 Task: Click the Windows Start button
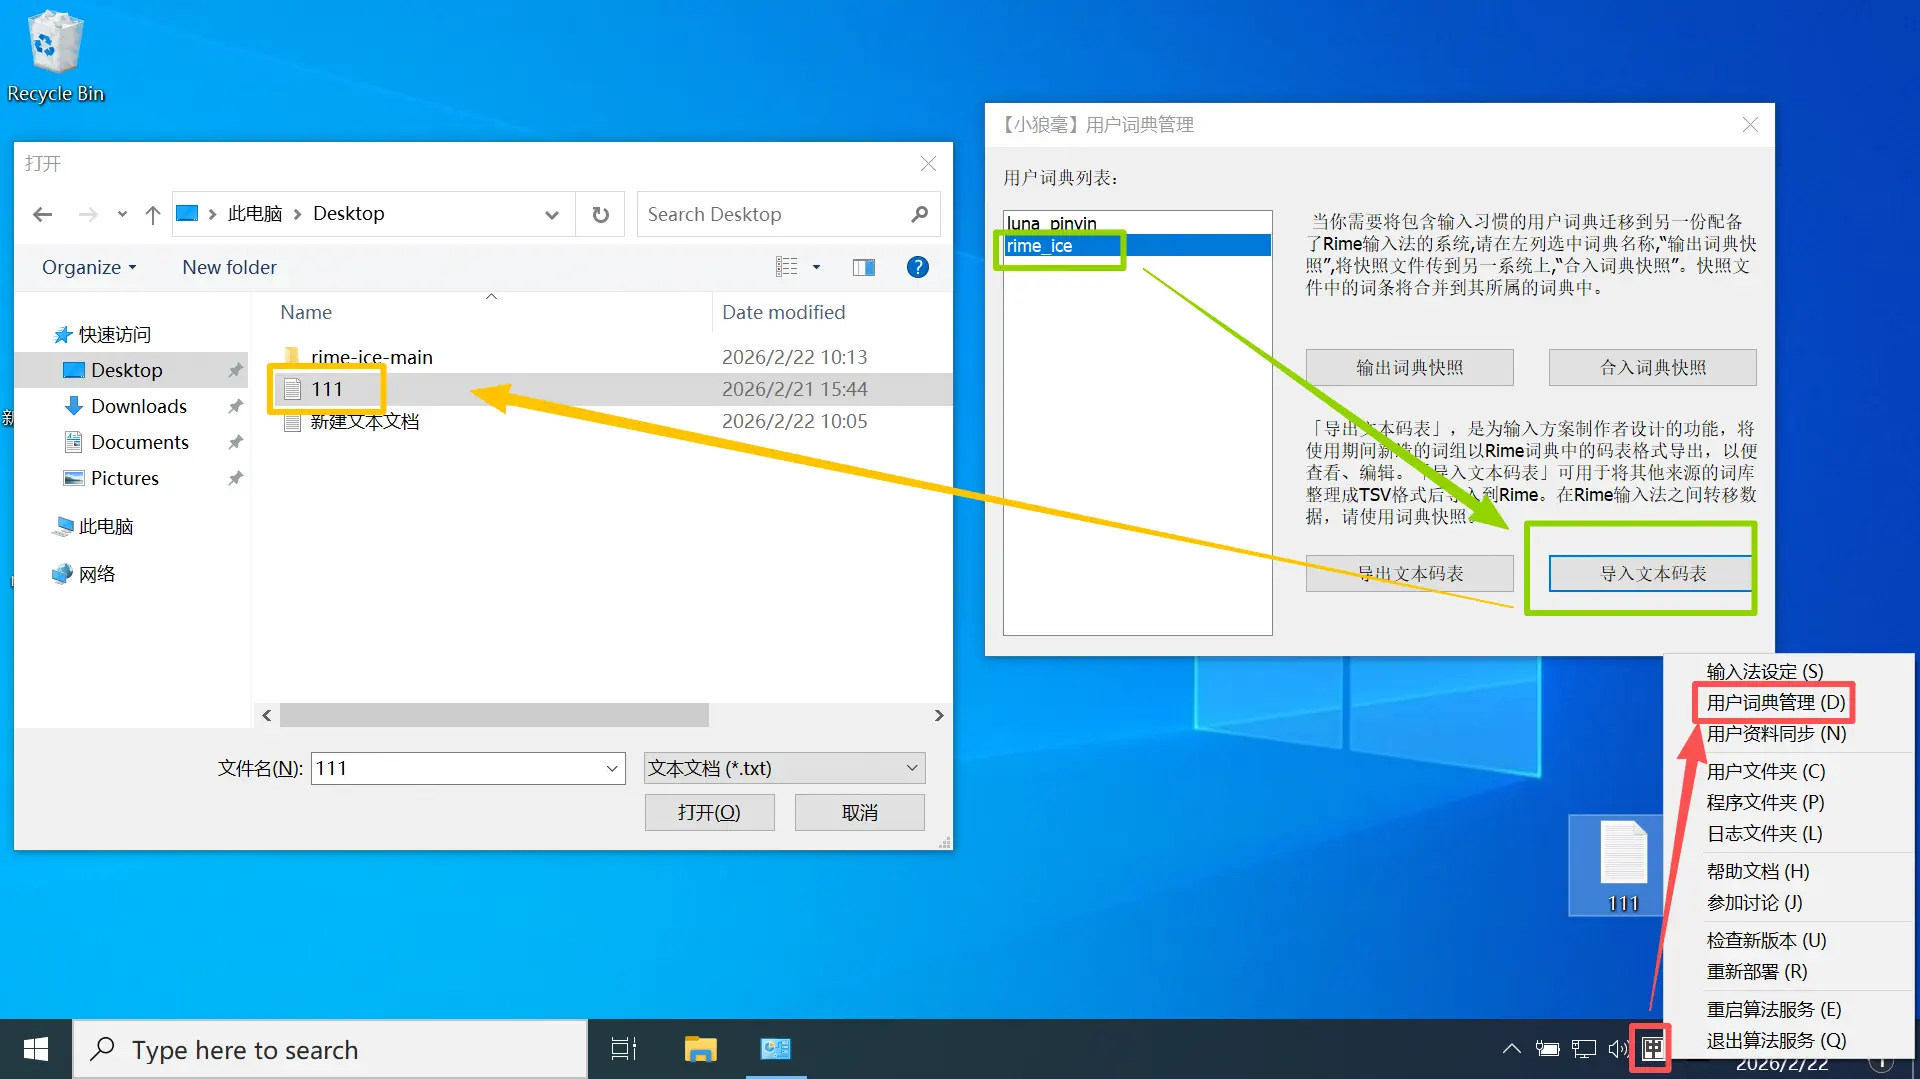click(36, 1049)
